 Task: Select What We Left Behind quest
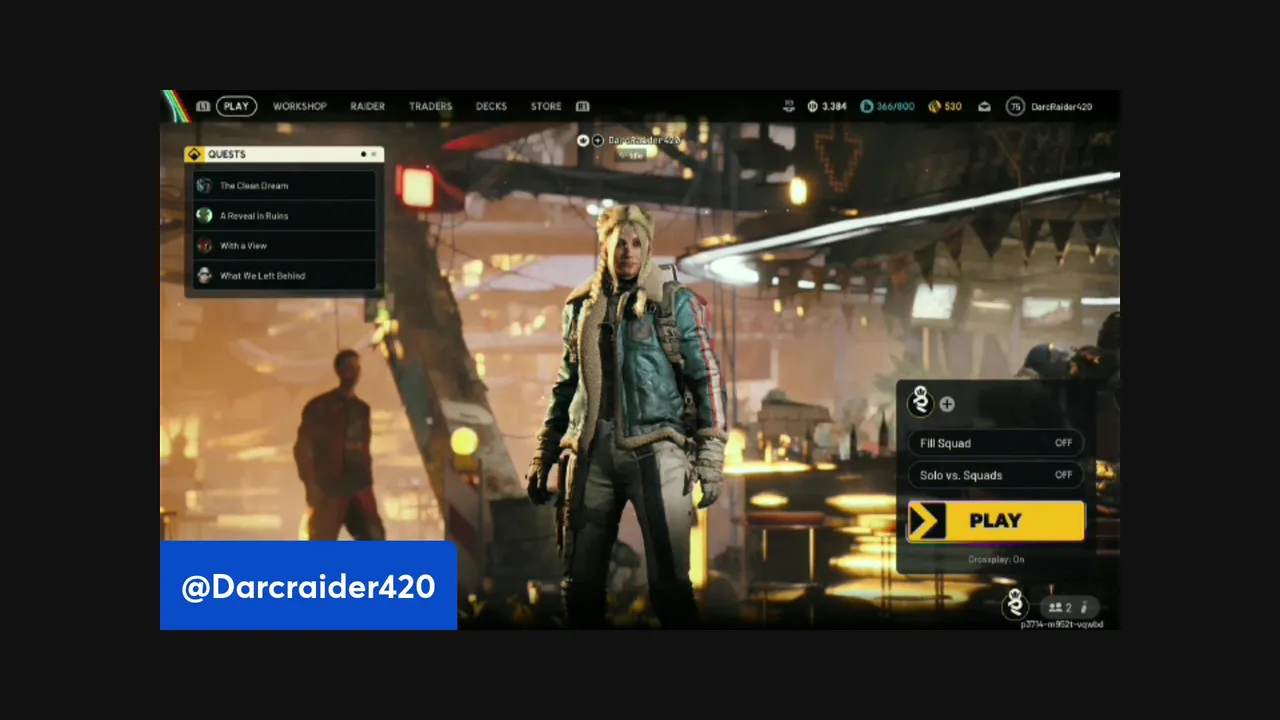click(285, 275)
